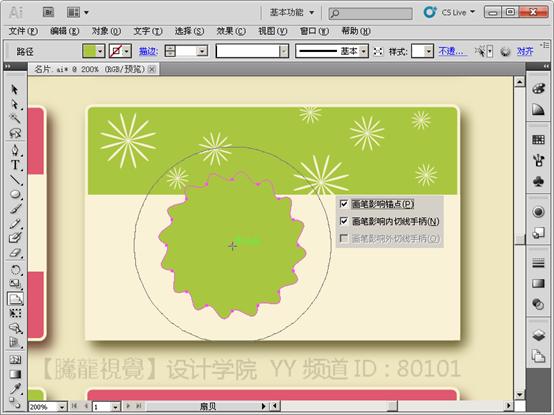Toggle 画笔影响外切线手柄(O) checkbox
The width and height of the screenshot is (554, 415).
343,238
